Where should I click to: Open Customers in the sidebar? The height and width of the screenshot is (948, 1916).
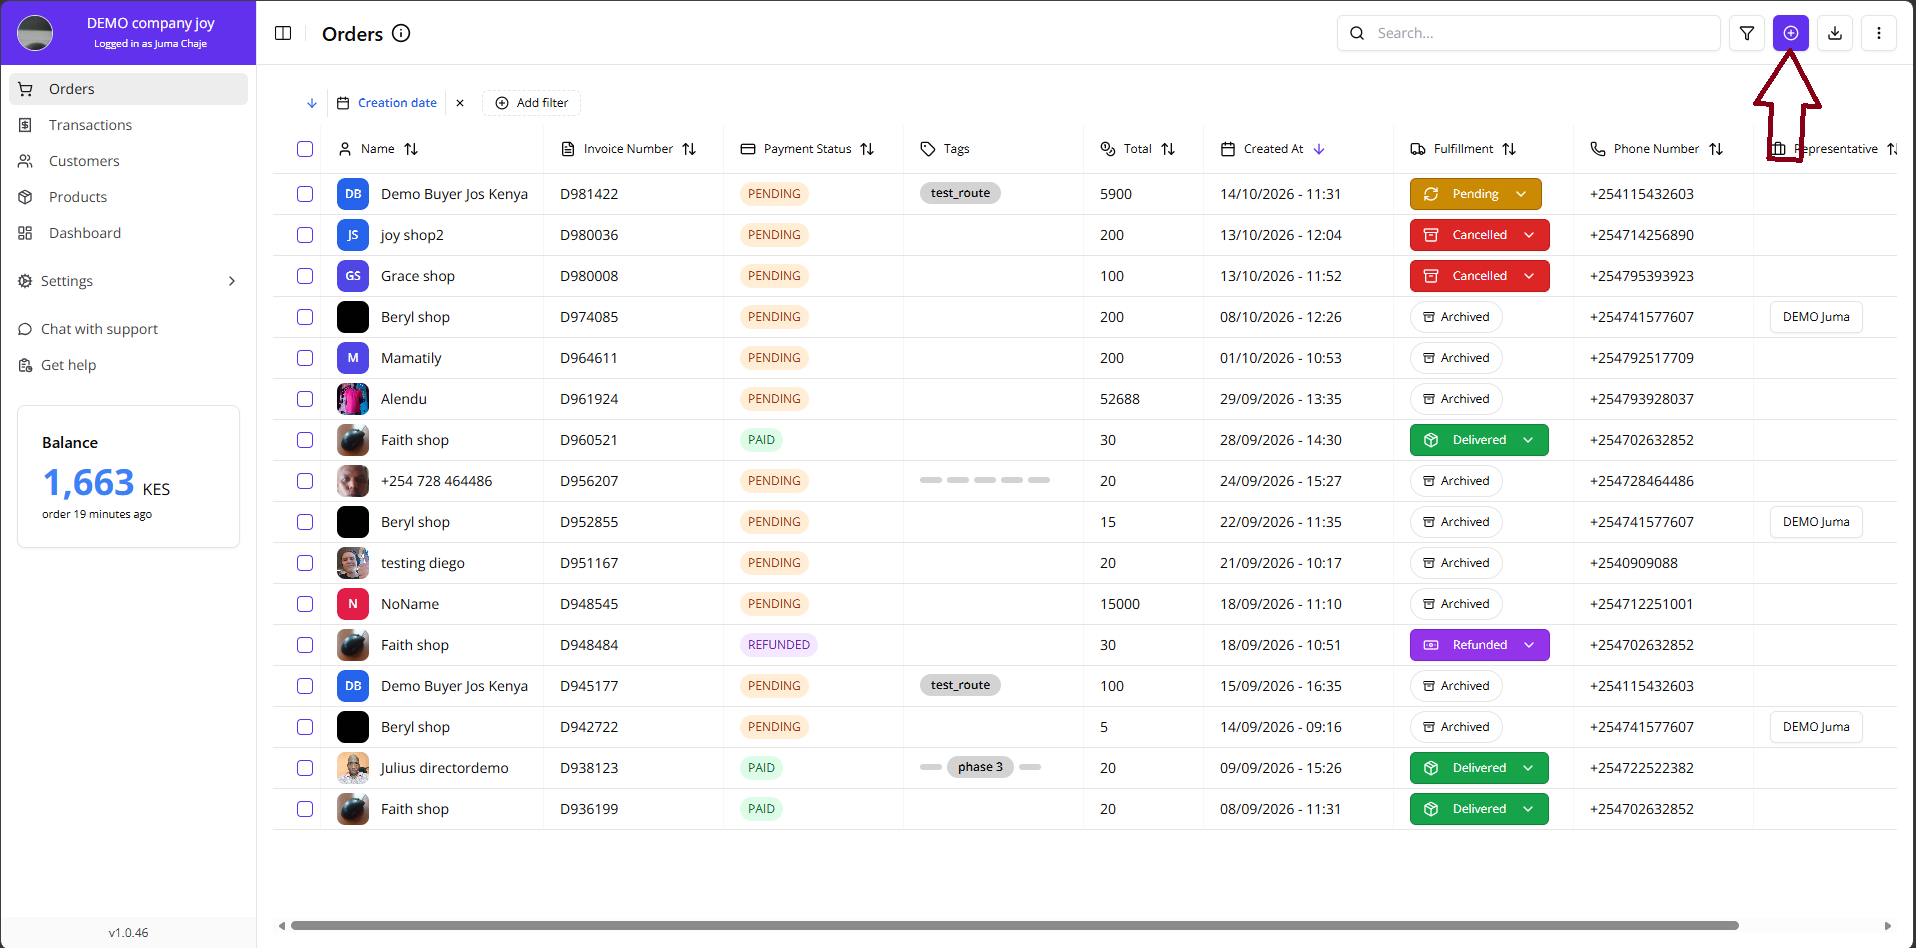tap(128, 161)
